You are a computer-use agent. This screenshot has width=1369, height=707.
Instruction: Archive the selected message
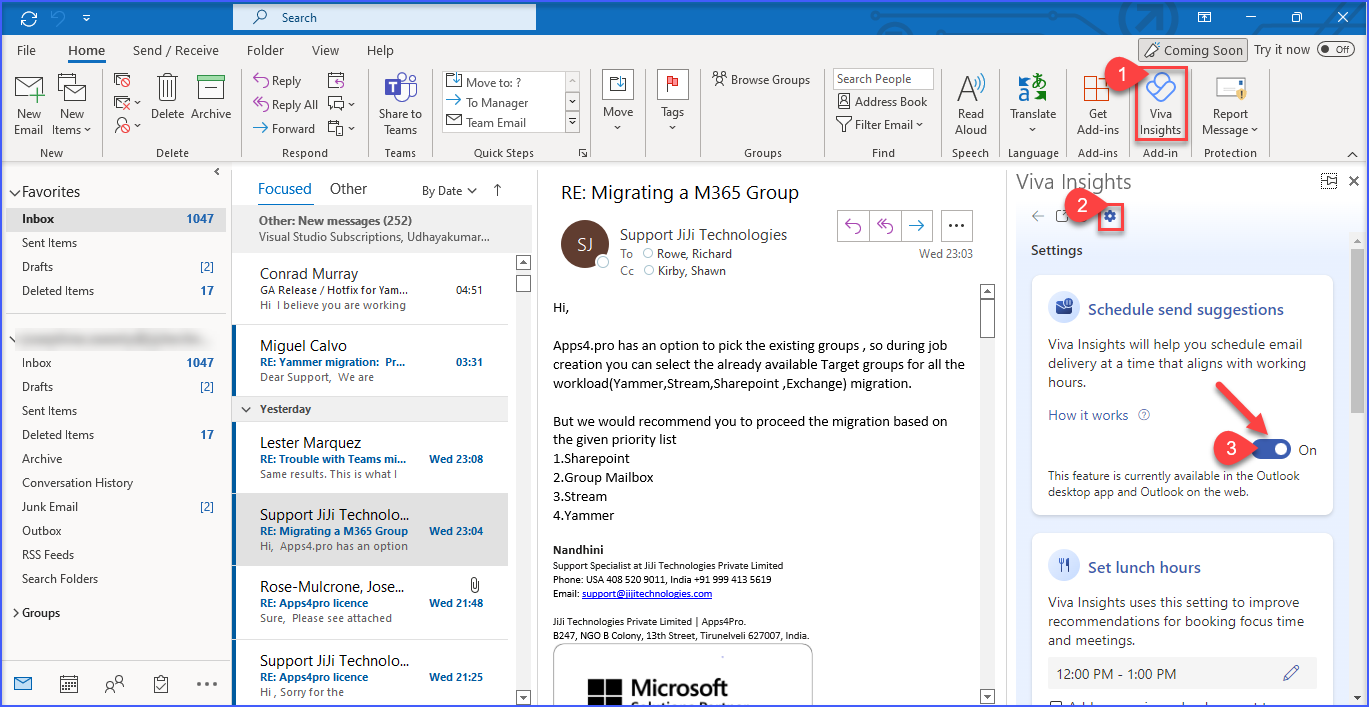tap(211, 99)
